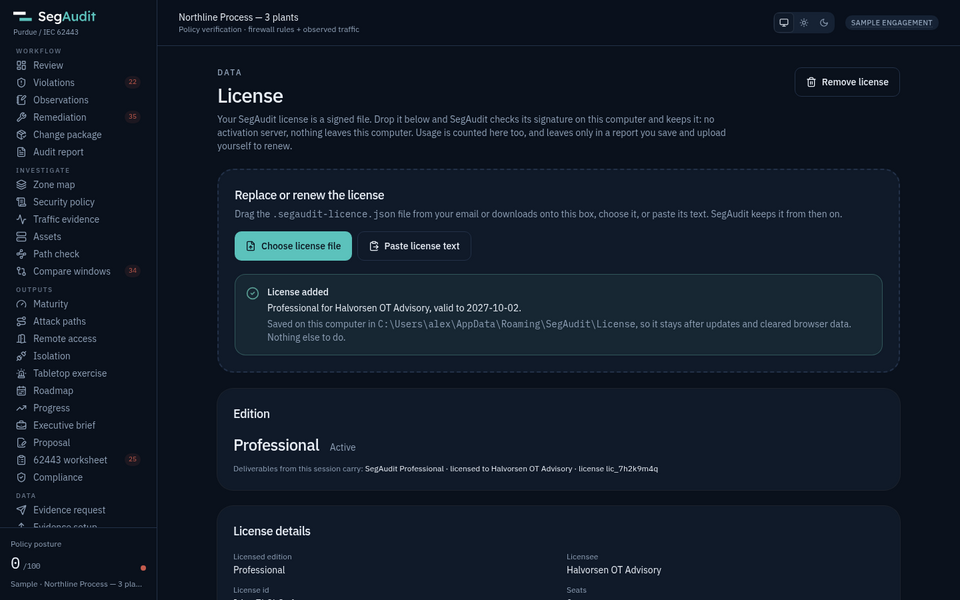The width and height of the screenshot is (960, 600).
Task: Open the Review sidebar icon
Action: [x=21, y=66]
